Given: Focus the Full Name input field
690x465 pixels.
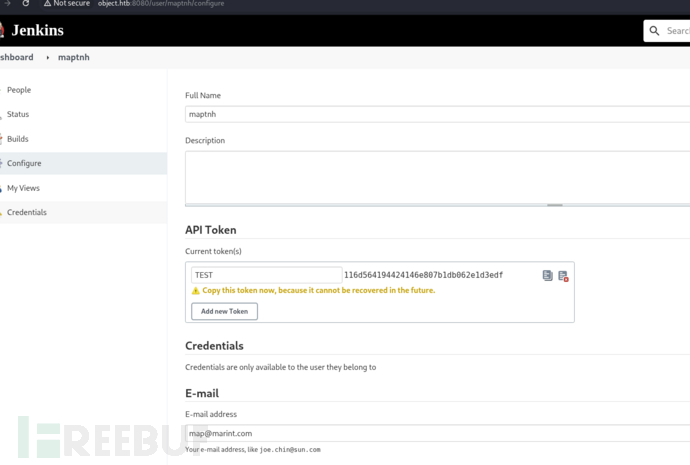Looking at the screenshot, I should tap(437, 114).
